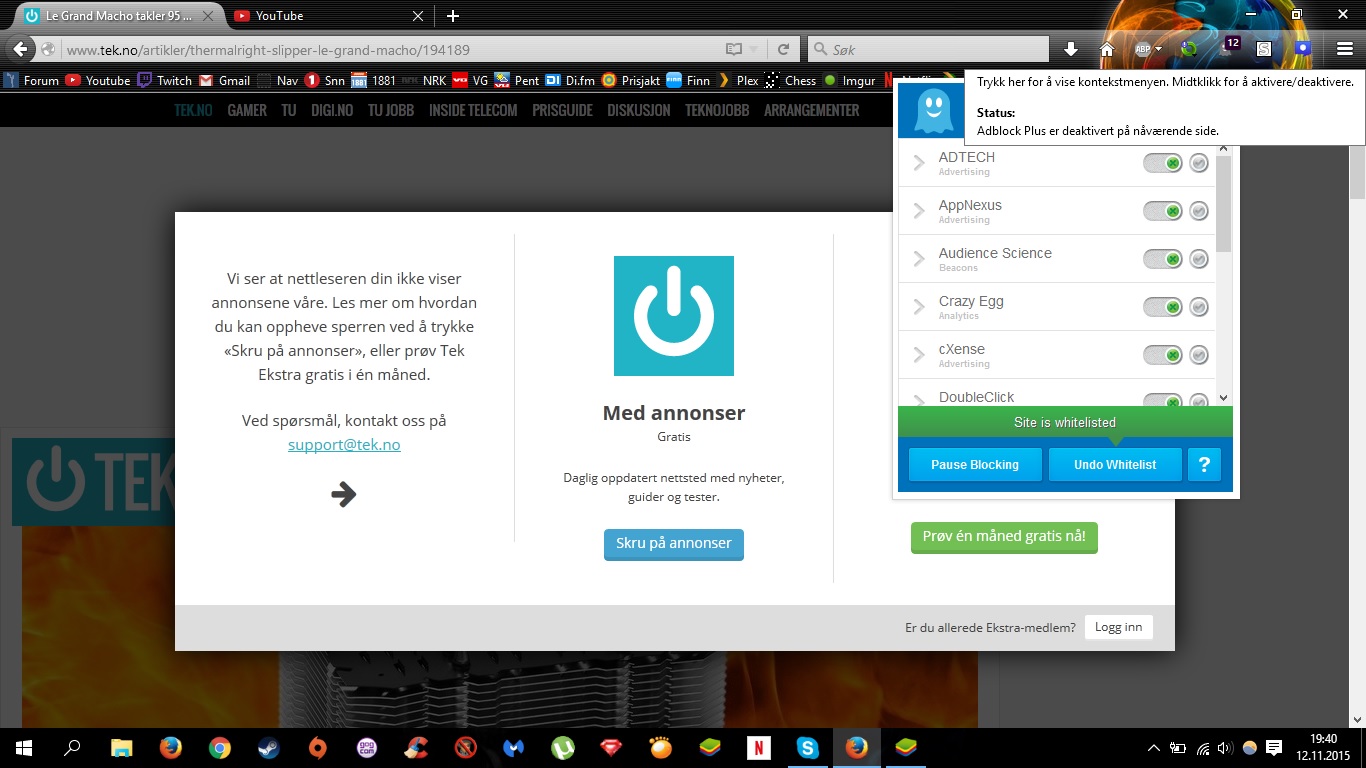Open Skype from the taskbar

coord(807,747)
